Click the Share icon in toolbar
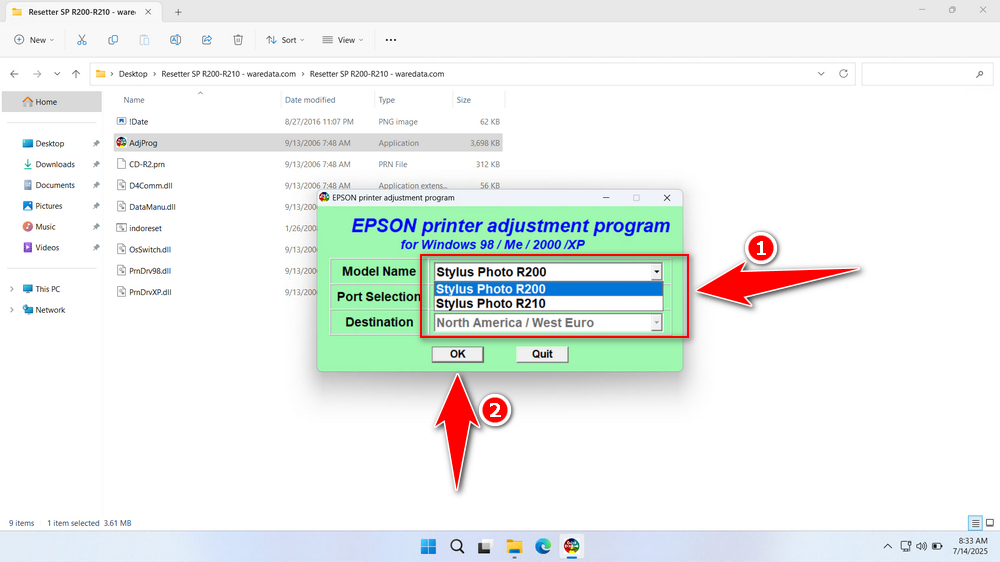 tap(207, 40)
